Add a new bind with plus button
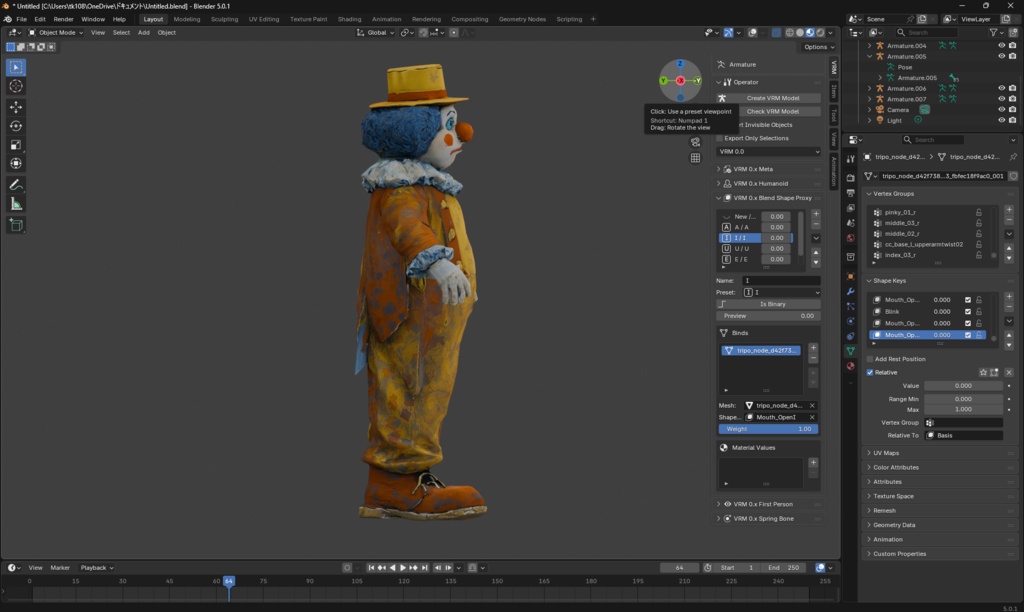This screenshot has width=1024, height=612. [813, 348]
